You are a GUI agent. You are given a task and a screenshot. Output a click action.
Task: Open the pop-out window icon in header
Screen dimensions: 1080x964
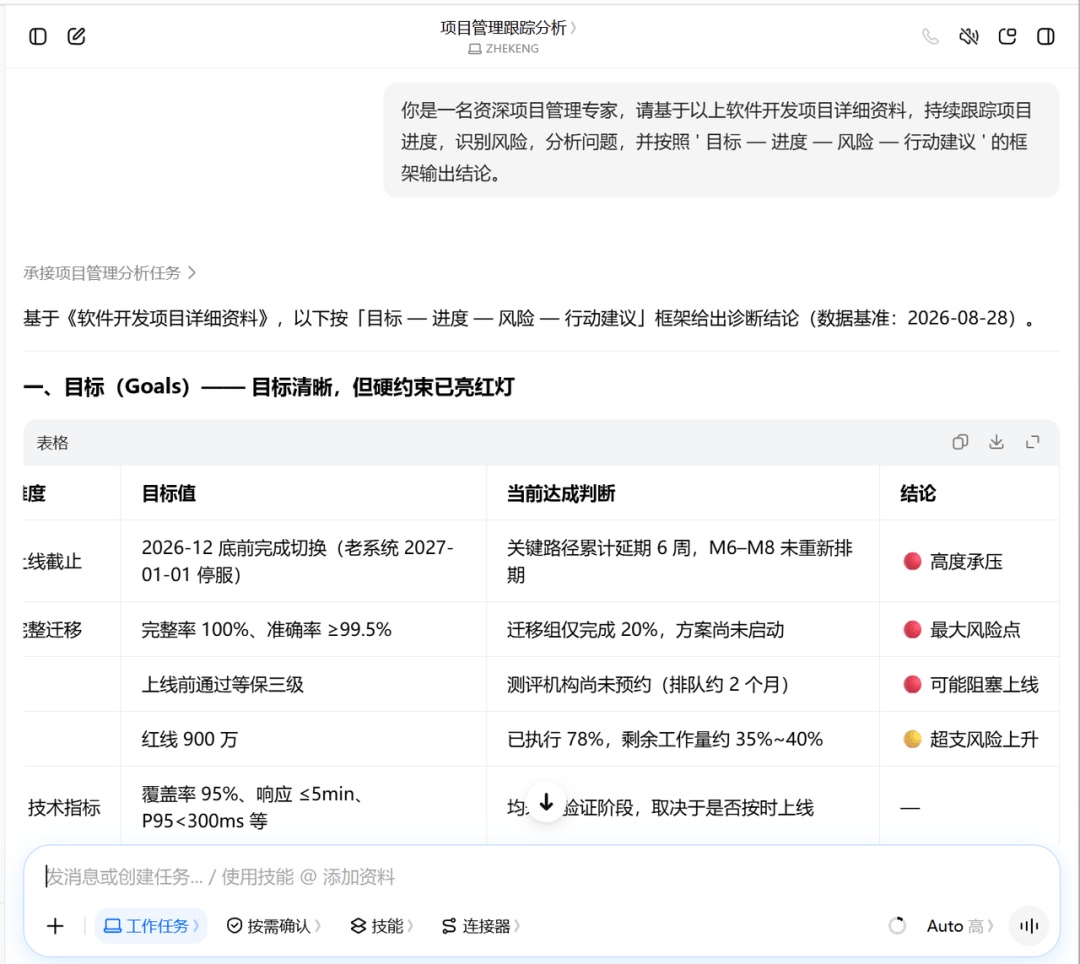coord(1008,36)
